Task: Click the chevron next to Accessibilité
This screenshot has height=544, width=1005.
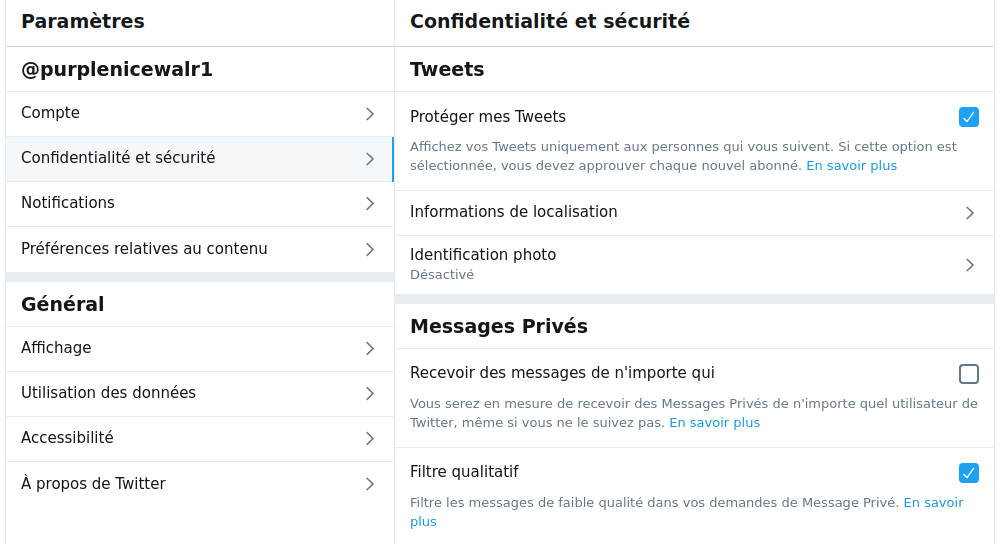Action: pos(370,438)
